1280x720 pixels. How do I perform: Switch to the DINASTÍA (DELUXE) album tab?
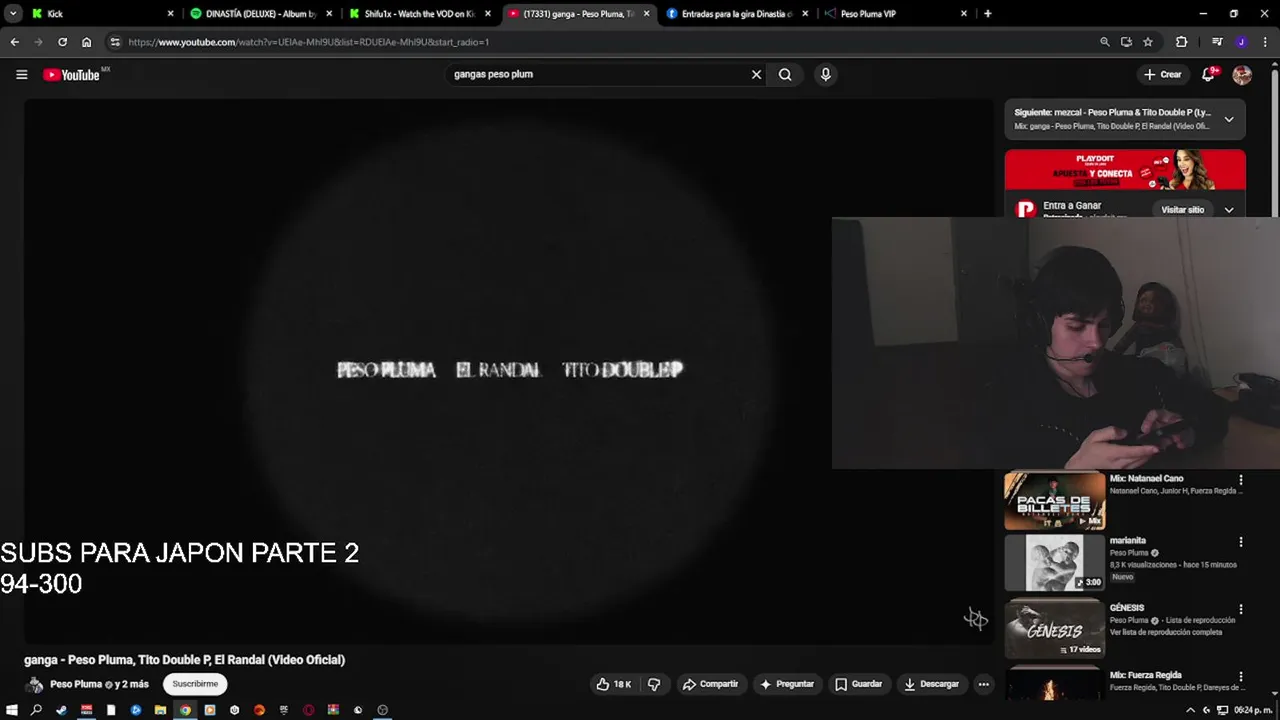[x=260, y=14]
